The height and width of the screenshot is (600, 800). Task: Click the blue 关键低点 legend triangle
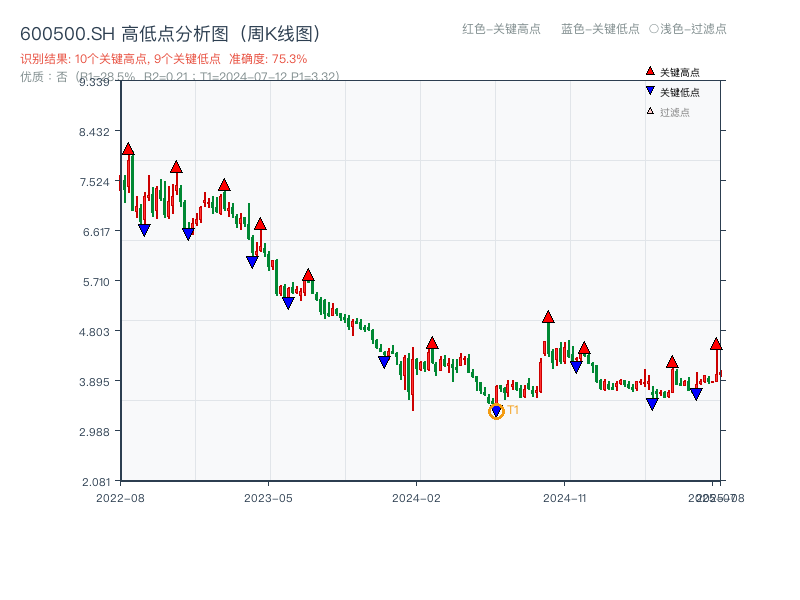(x=650, y=91)
